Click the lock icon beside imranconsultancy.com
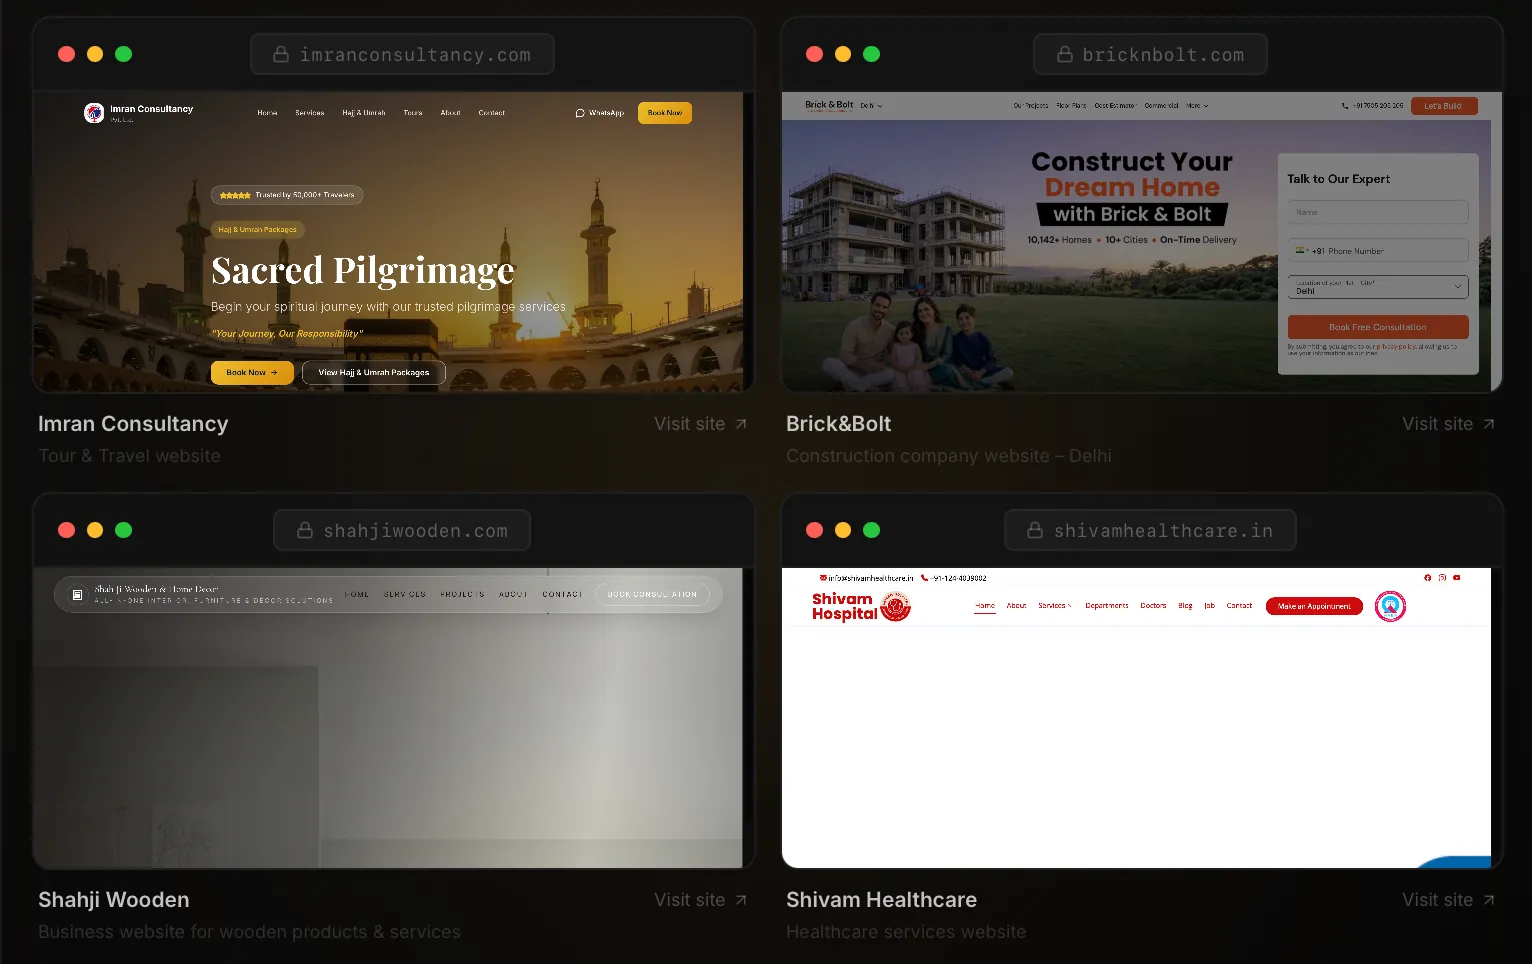 281,54
